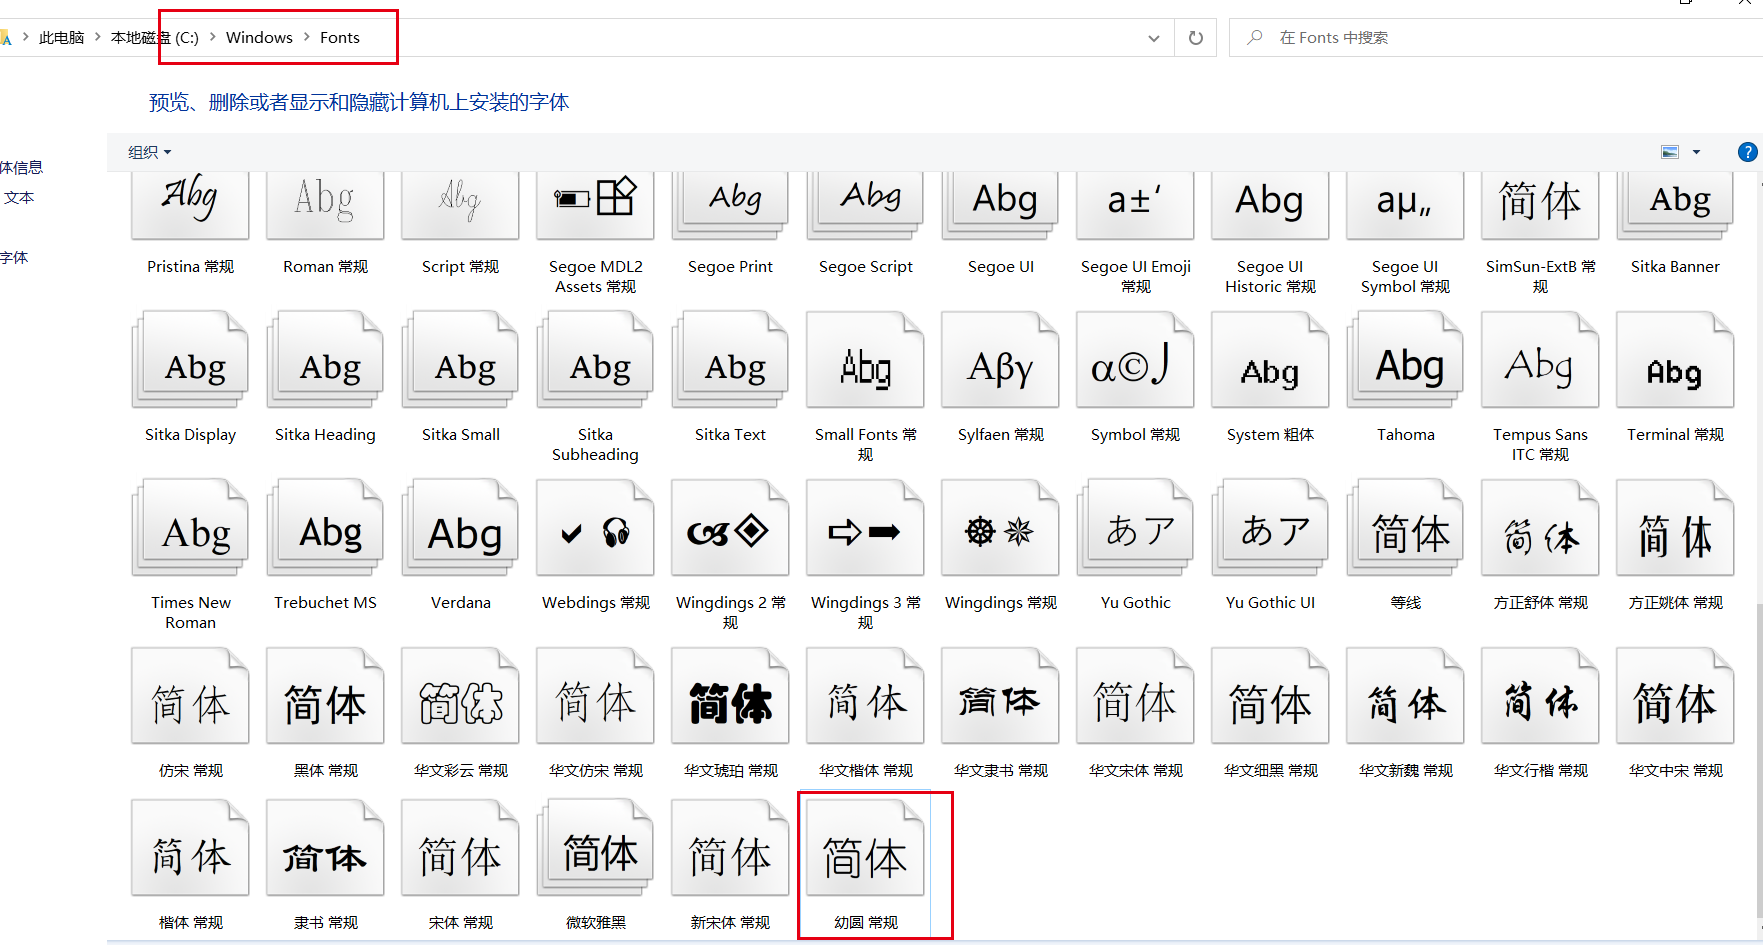
Task: Click the 在 Fonts 中搜索 search box
Action: coord(1496,38)
